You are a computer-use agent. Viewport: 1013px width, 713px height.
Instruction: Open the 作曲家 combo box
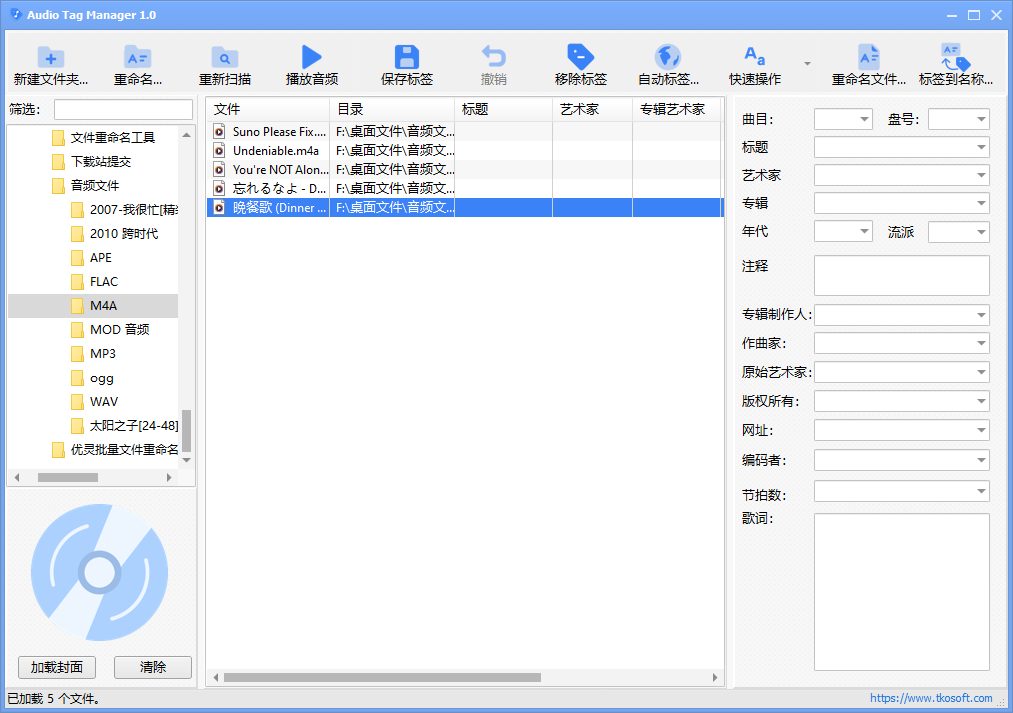pos(901,343)
